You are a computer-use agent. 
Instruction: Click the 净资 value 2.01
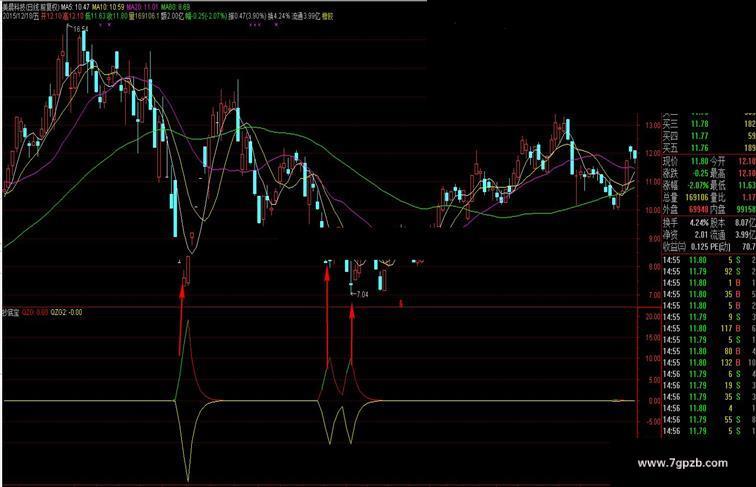(x=701, y=235)
